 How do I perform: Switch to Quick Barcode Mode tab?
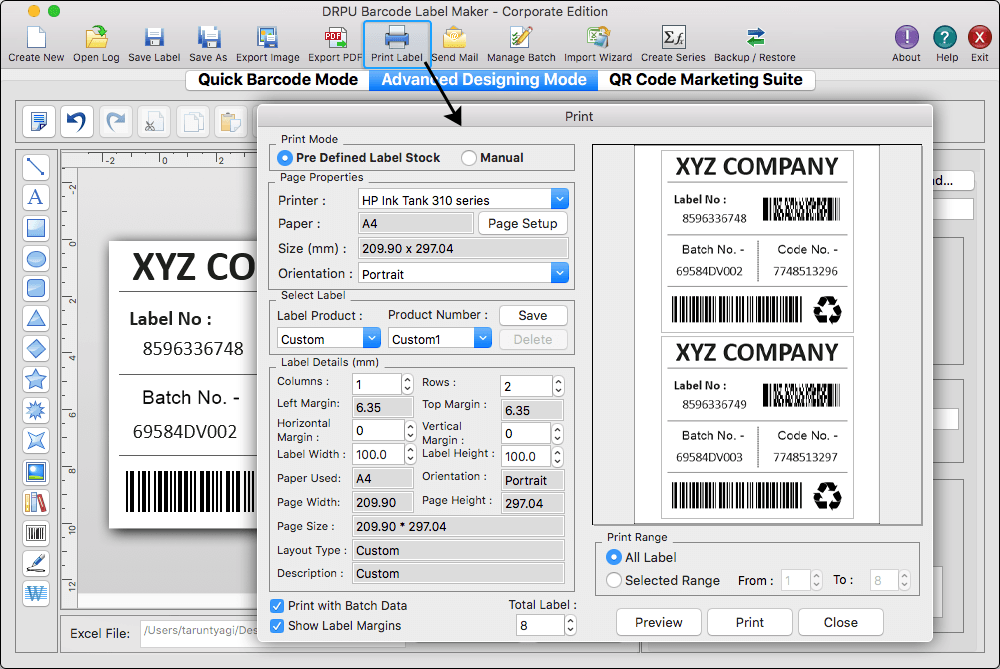(x=277, y=80)
